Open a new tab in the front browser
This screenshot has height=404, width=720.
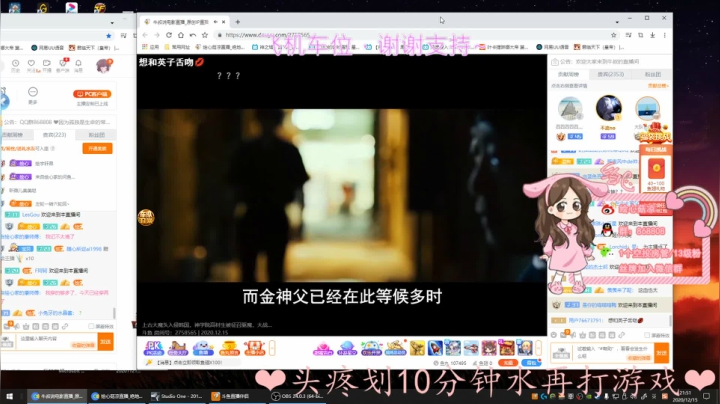(237, 22)
